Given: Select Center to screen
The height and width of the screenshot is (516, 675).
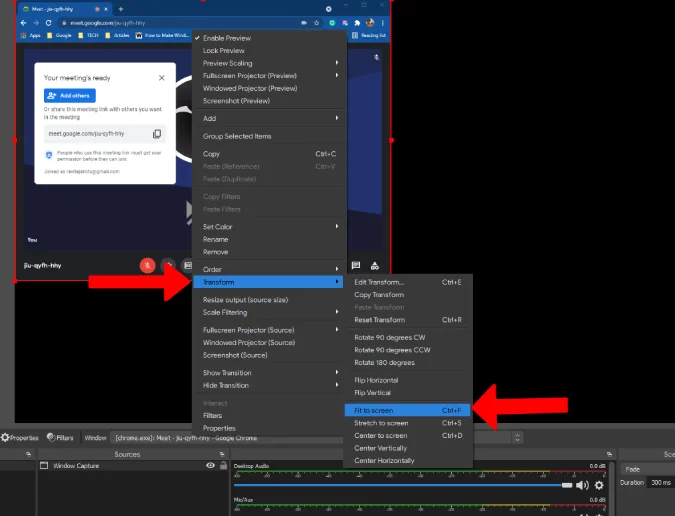Looking at the screenshot, I should 408,436.
